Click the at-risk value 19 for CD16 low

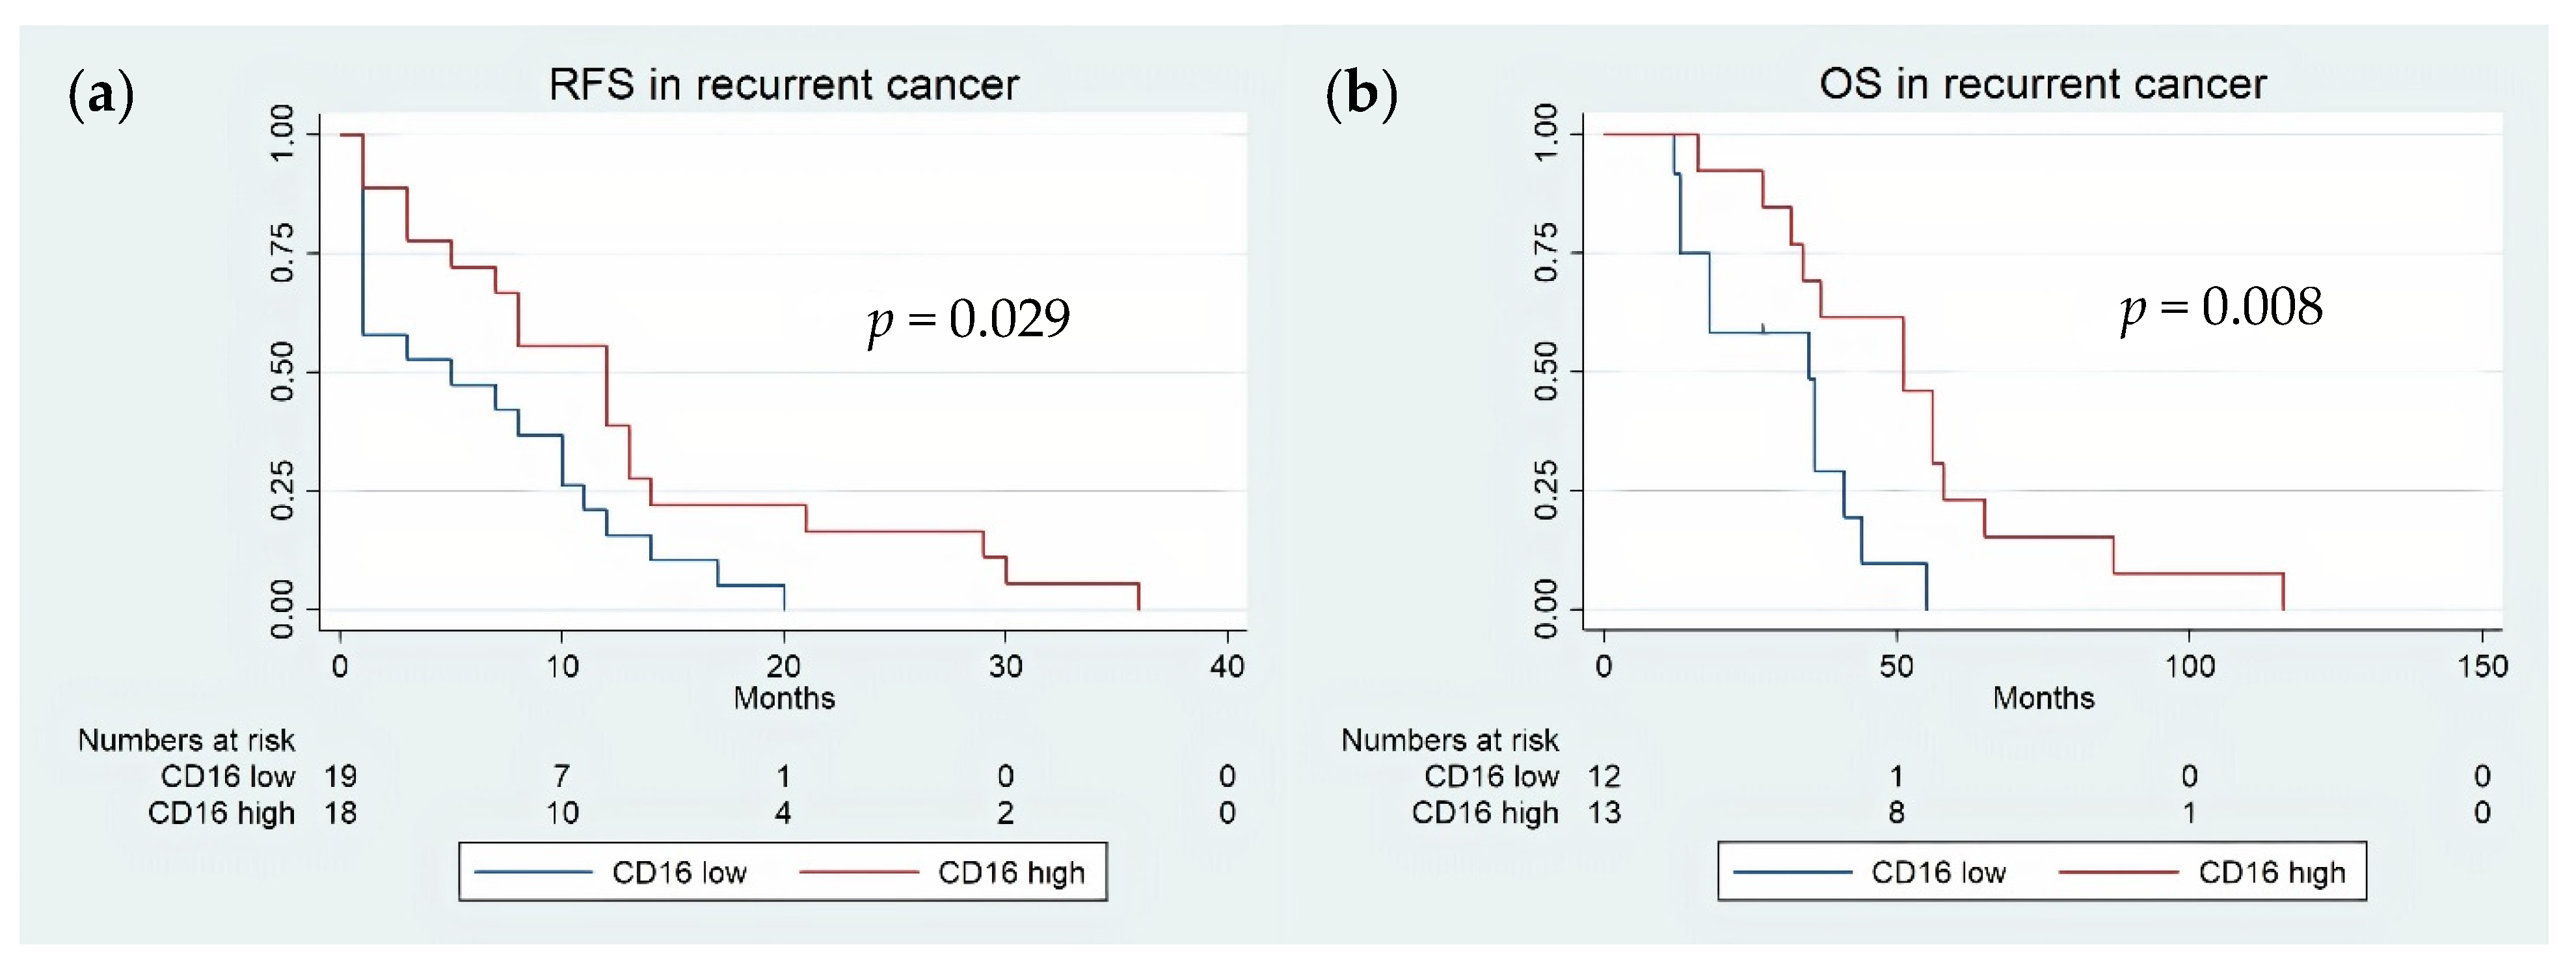[340, 776]
